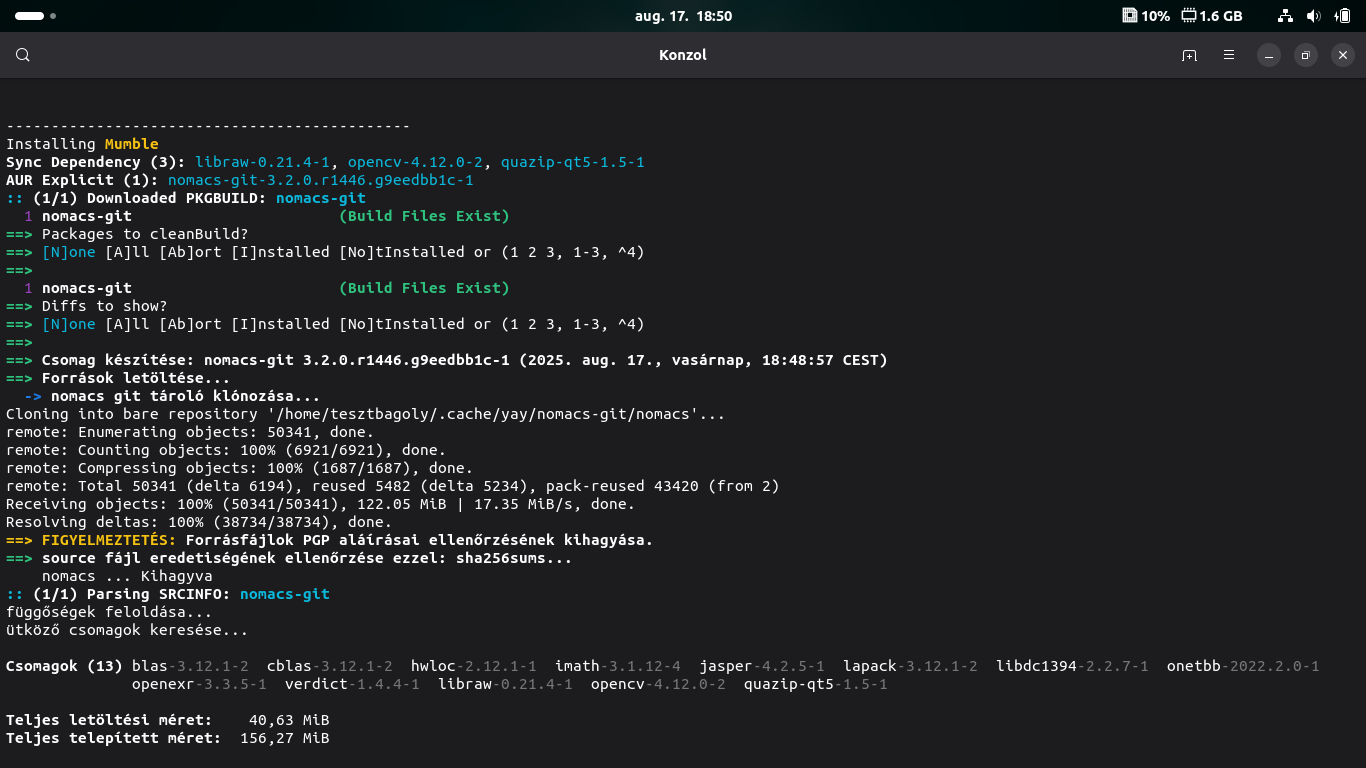Click the wired network status icon
Screen dimensions: 1366x768
coord(1285,16)
